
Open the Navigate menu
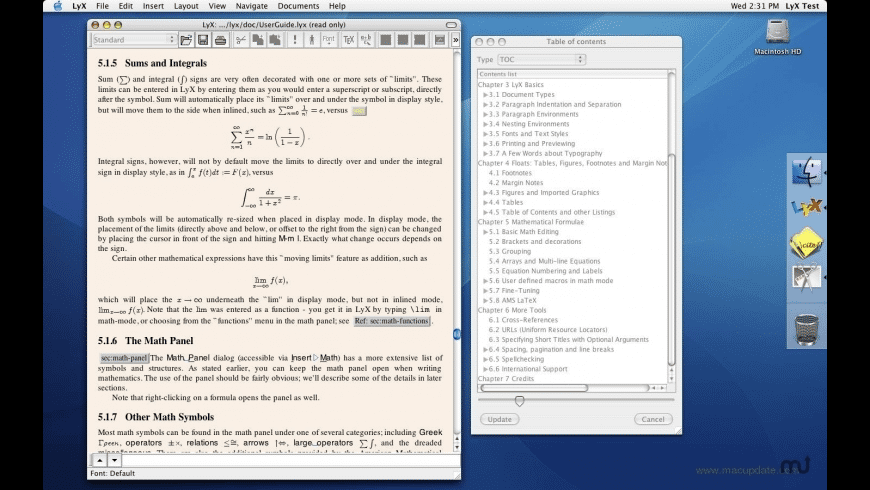(x=251, y=6)
